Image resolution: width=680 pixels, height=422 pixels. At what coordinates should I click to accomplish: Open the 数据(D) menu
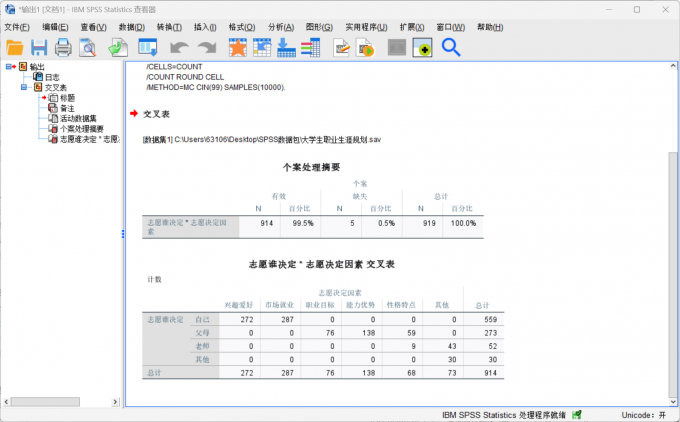coord(131,27)
